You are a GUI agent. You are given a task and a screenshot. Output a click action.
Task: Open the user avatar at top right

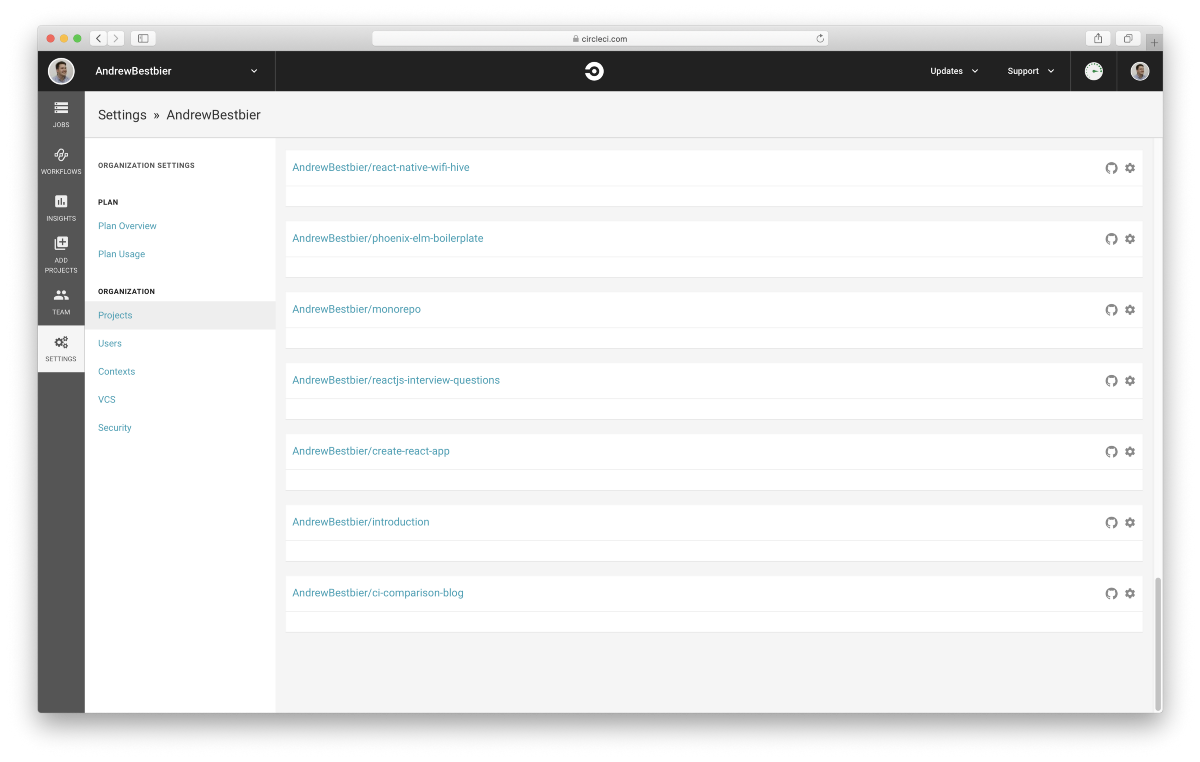[1140, 71]
